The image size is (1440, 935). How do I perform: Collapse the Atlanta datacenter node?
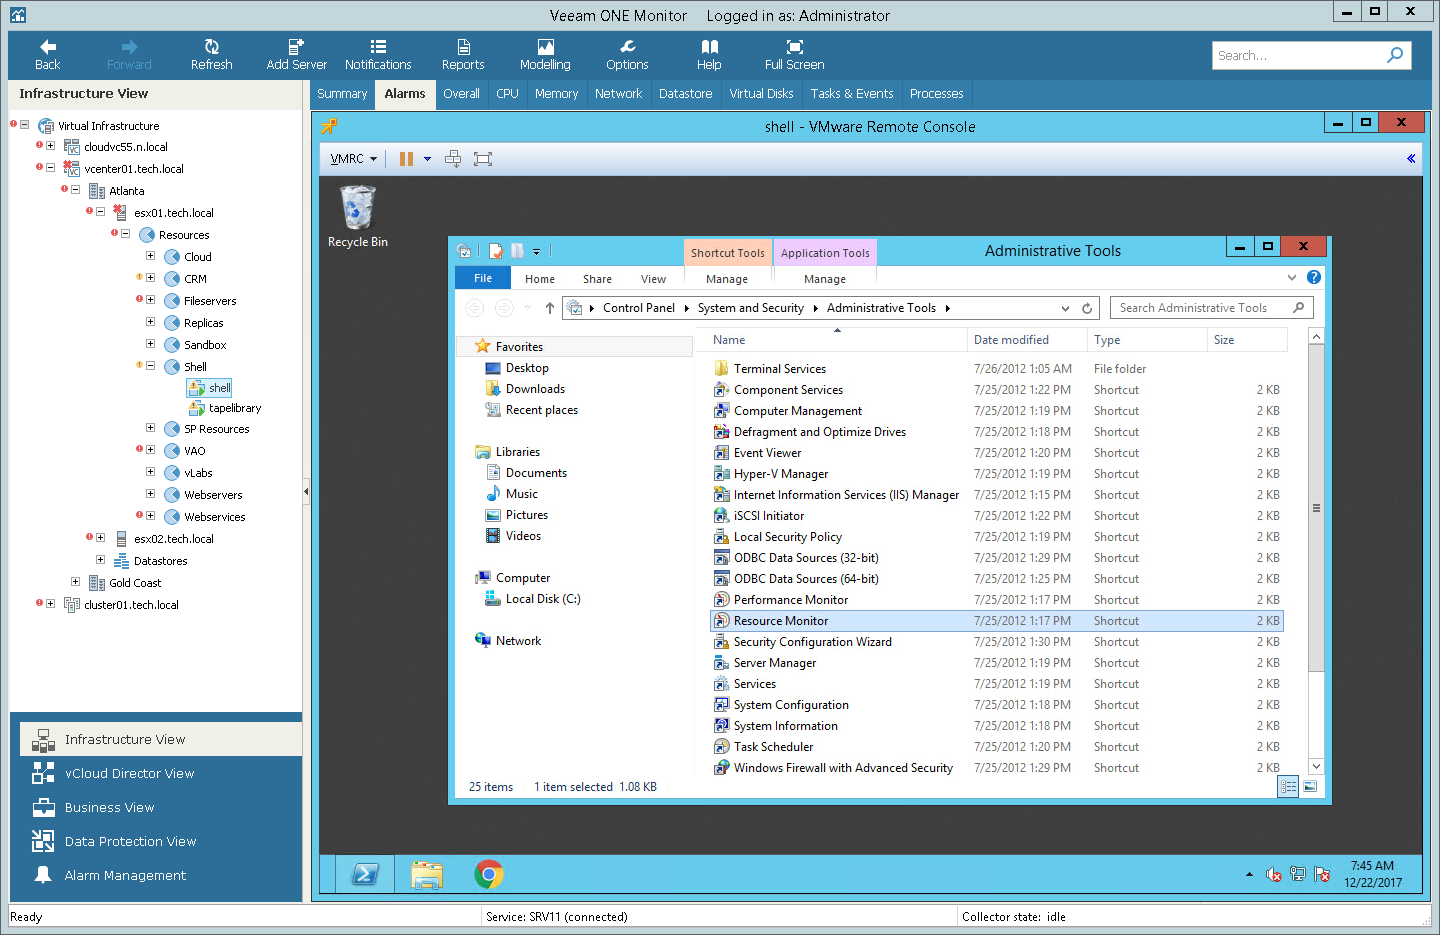pyautogui.click(x=75, y=190)
